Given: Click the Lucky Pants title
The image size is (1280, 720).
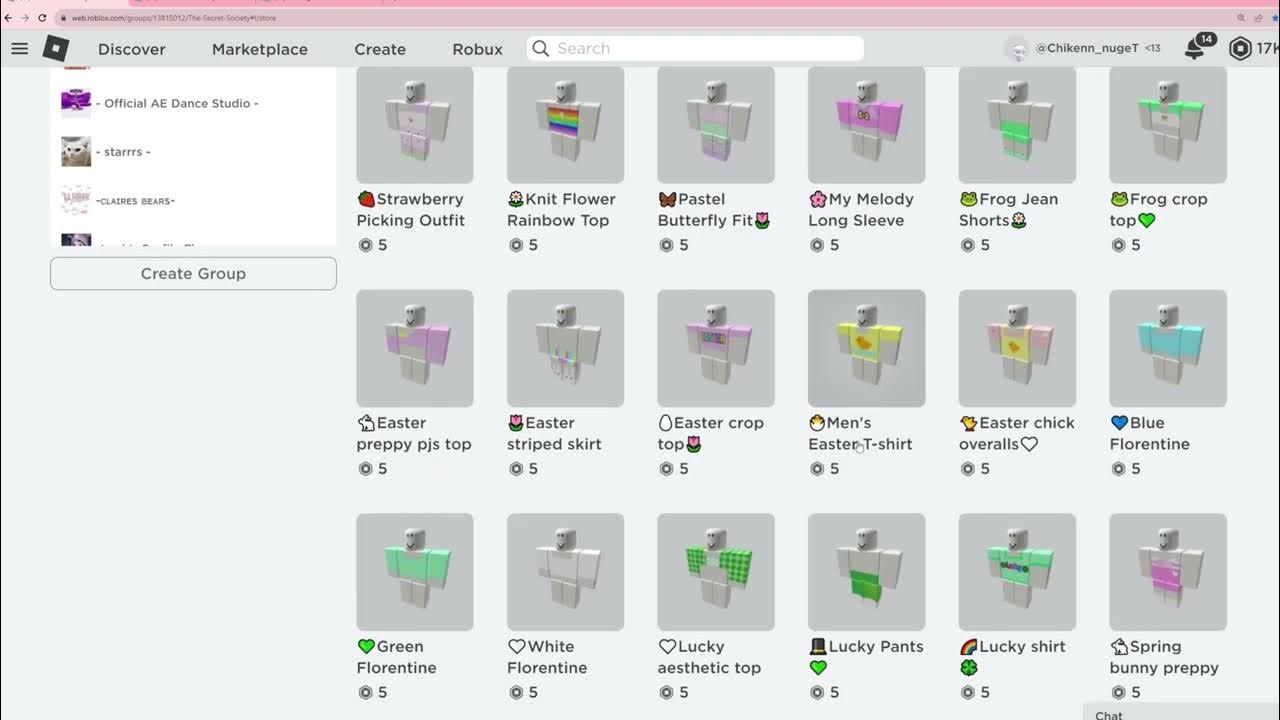Looking at the screenshot, I should (866, 657).
